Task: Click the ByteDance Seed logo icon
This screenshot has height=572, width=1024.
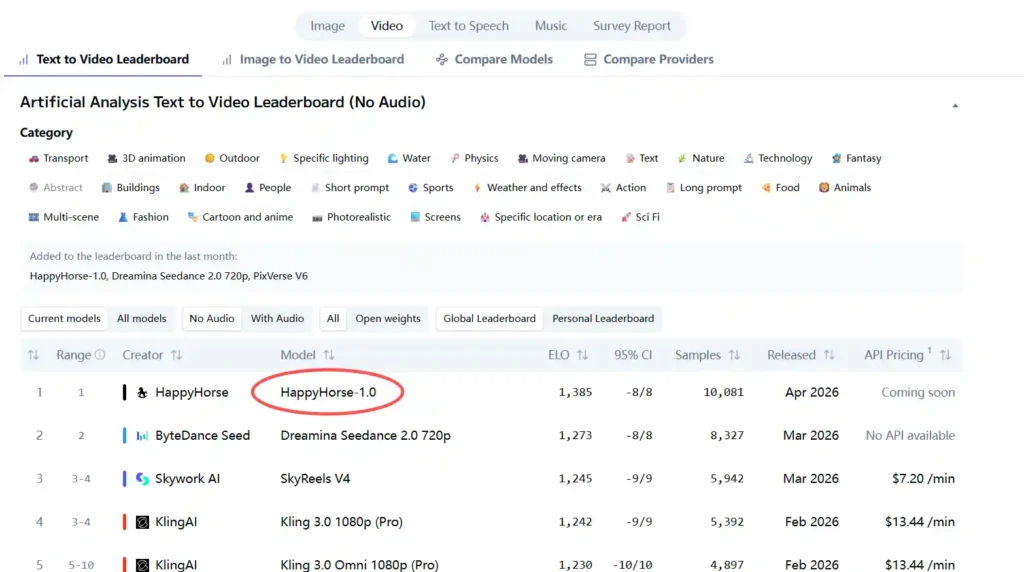Action: coord(142,436)
